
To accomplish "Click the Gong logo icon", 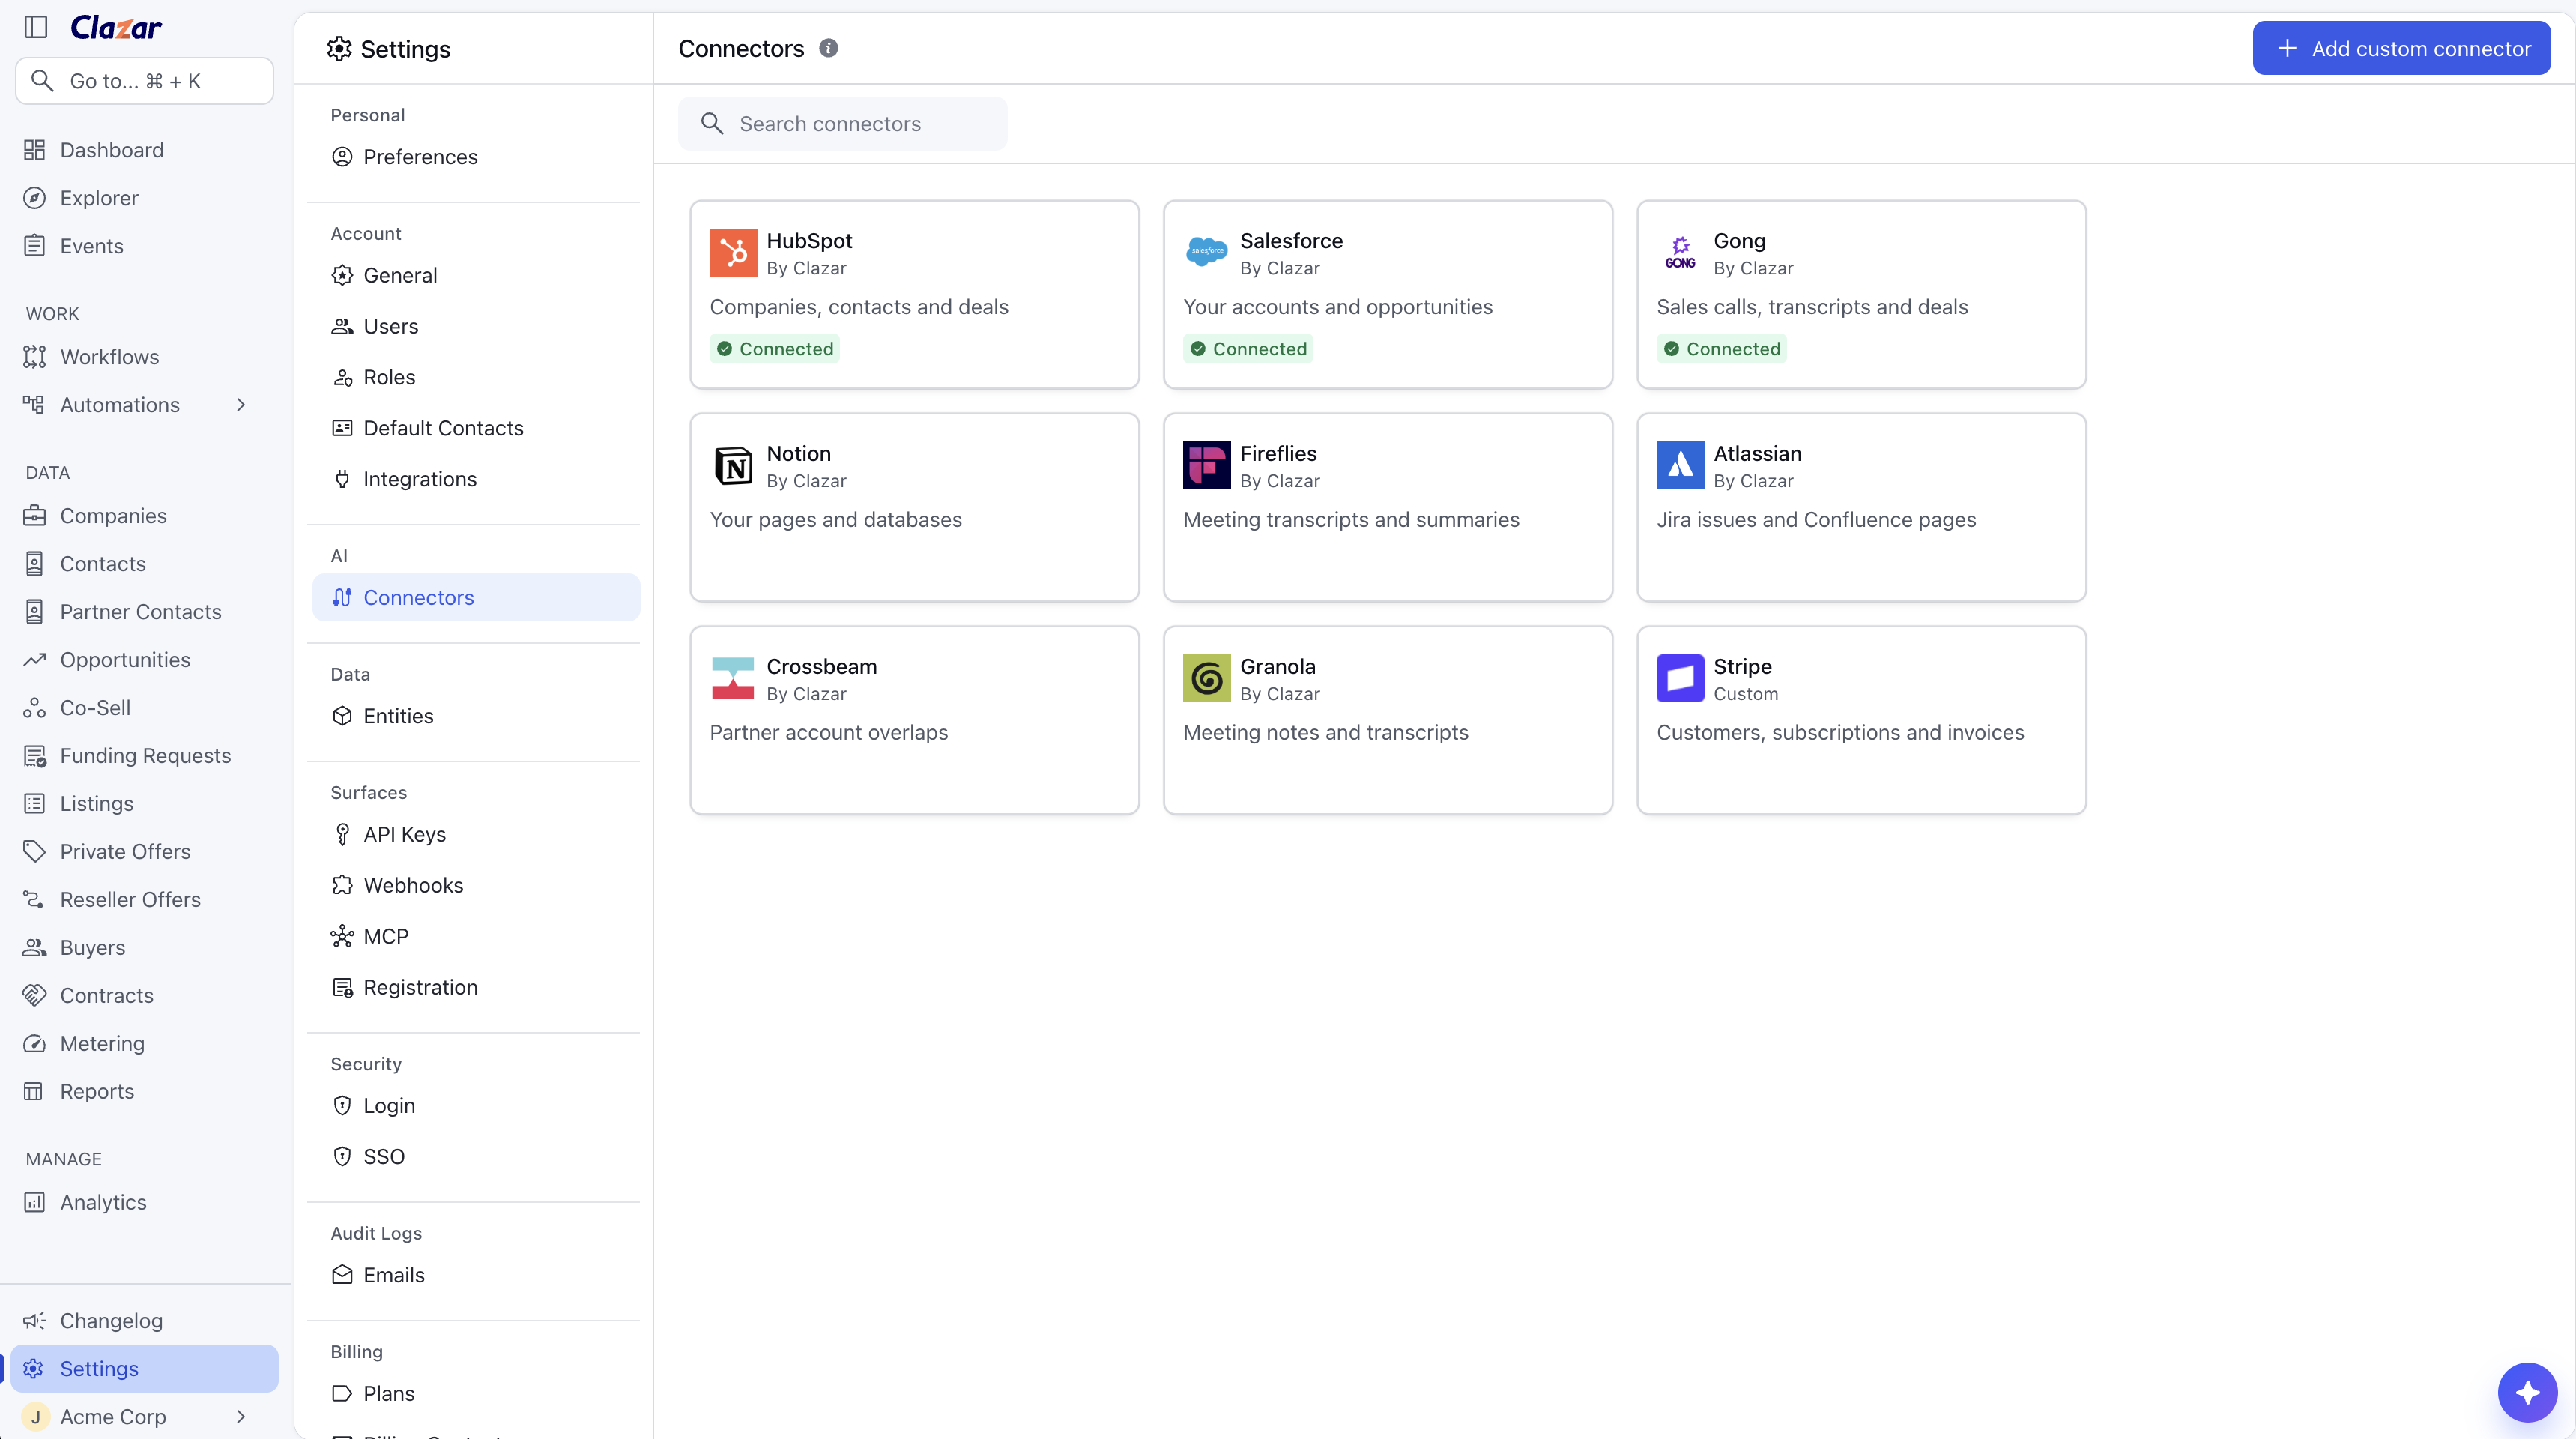I will 1680,252.
